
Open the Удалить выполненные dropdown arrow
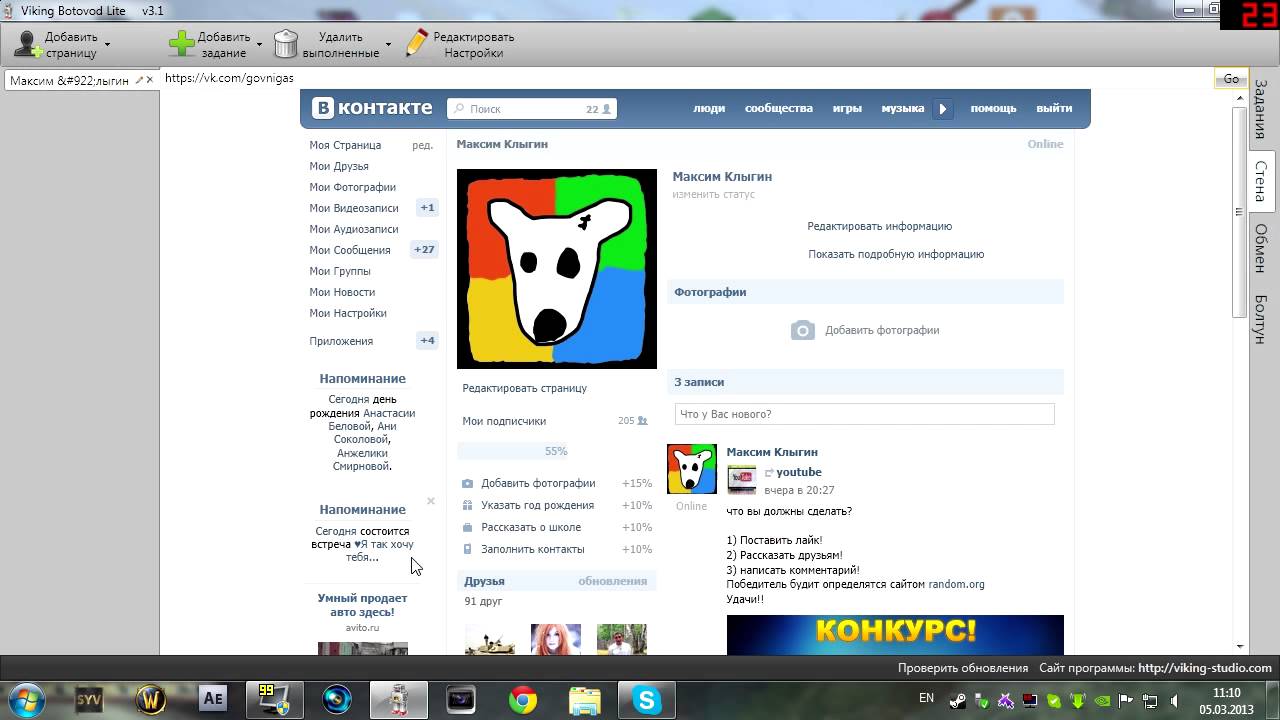(388, 45)
